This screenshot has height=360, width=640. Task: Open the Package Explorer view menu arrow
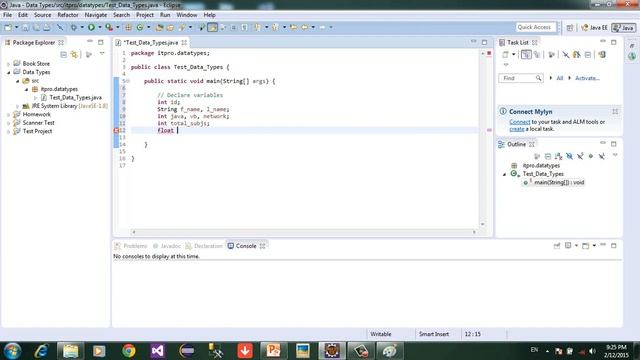[102, 54]
